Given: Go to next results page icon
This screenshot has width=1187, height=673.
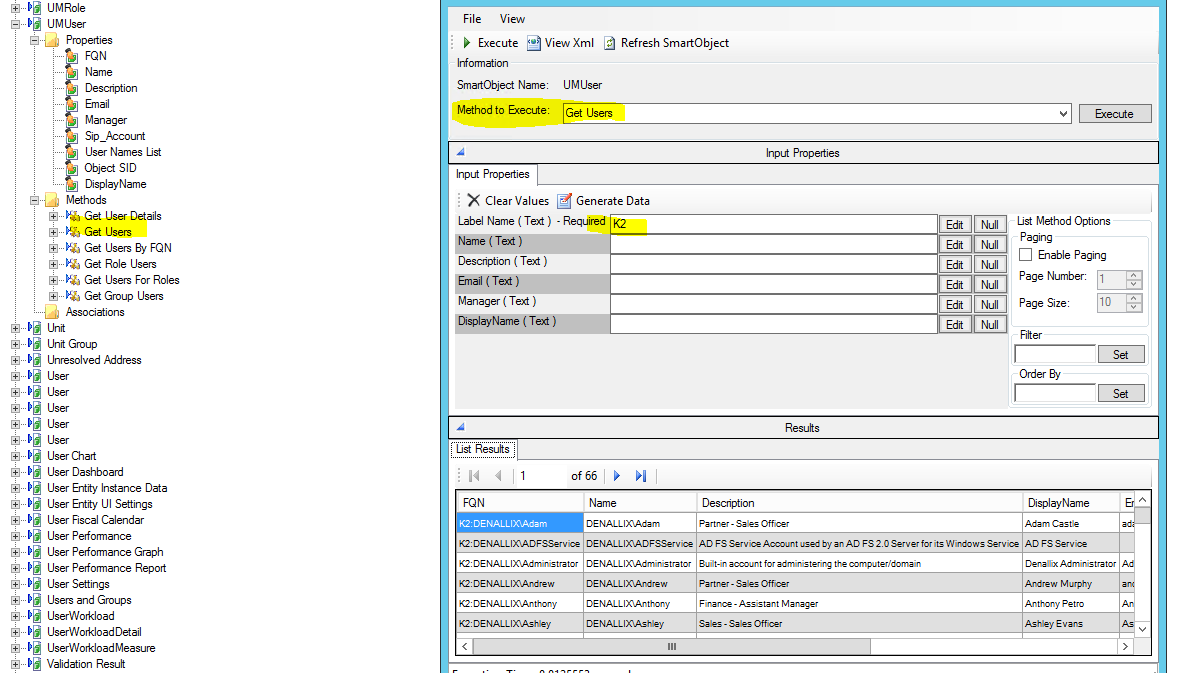Looking at the screenshot, I should 617,476.
